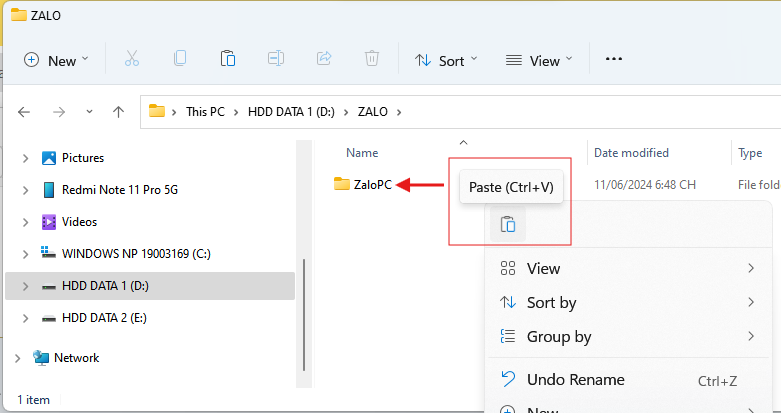Click the Share icon in toolbar
781x413 pixels.
(324, 59)
